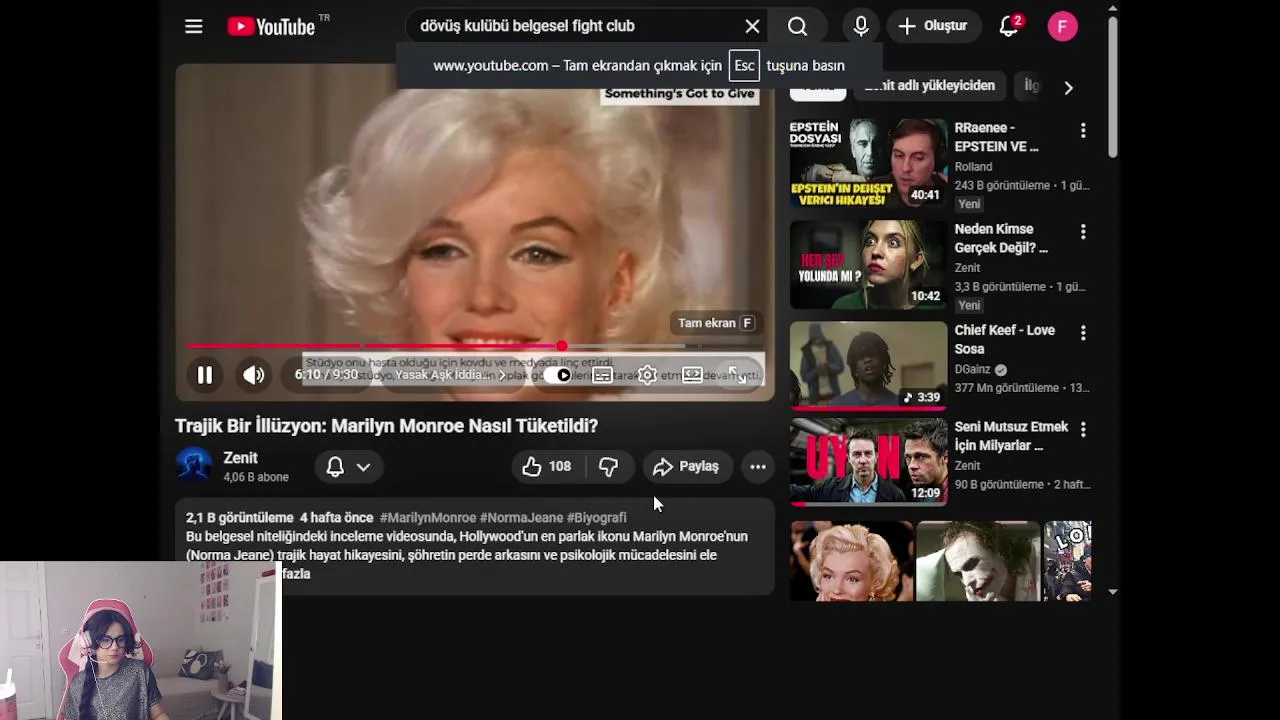
Task: Open player settings gear
Action: click(x=647, y=375)
